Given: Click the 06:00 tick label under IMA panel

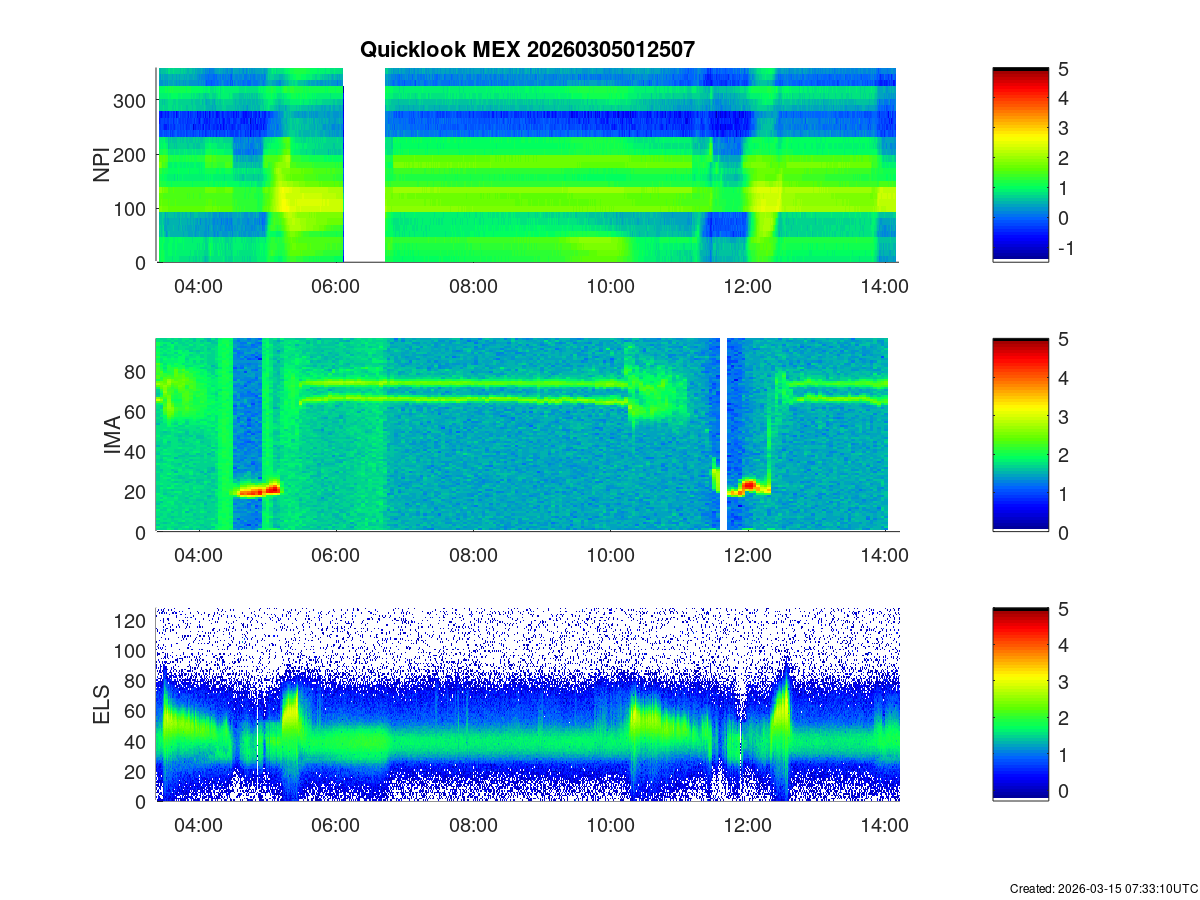Looking at the screenshot, I should click(336, 557).
